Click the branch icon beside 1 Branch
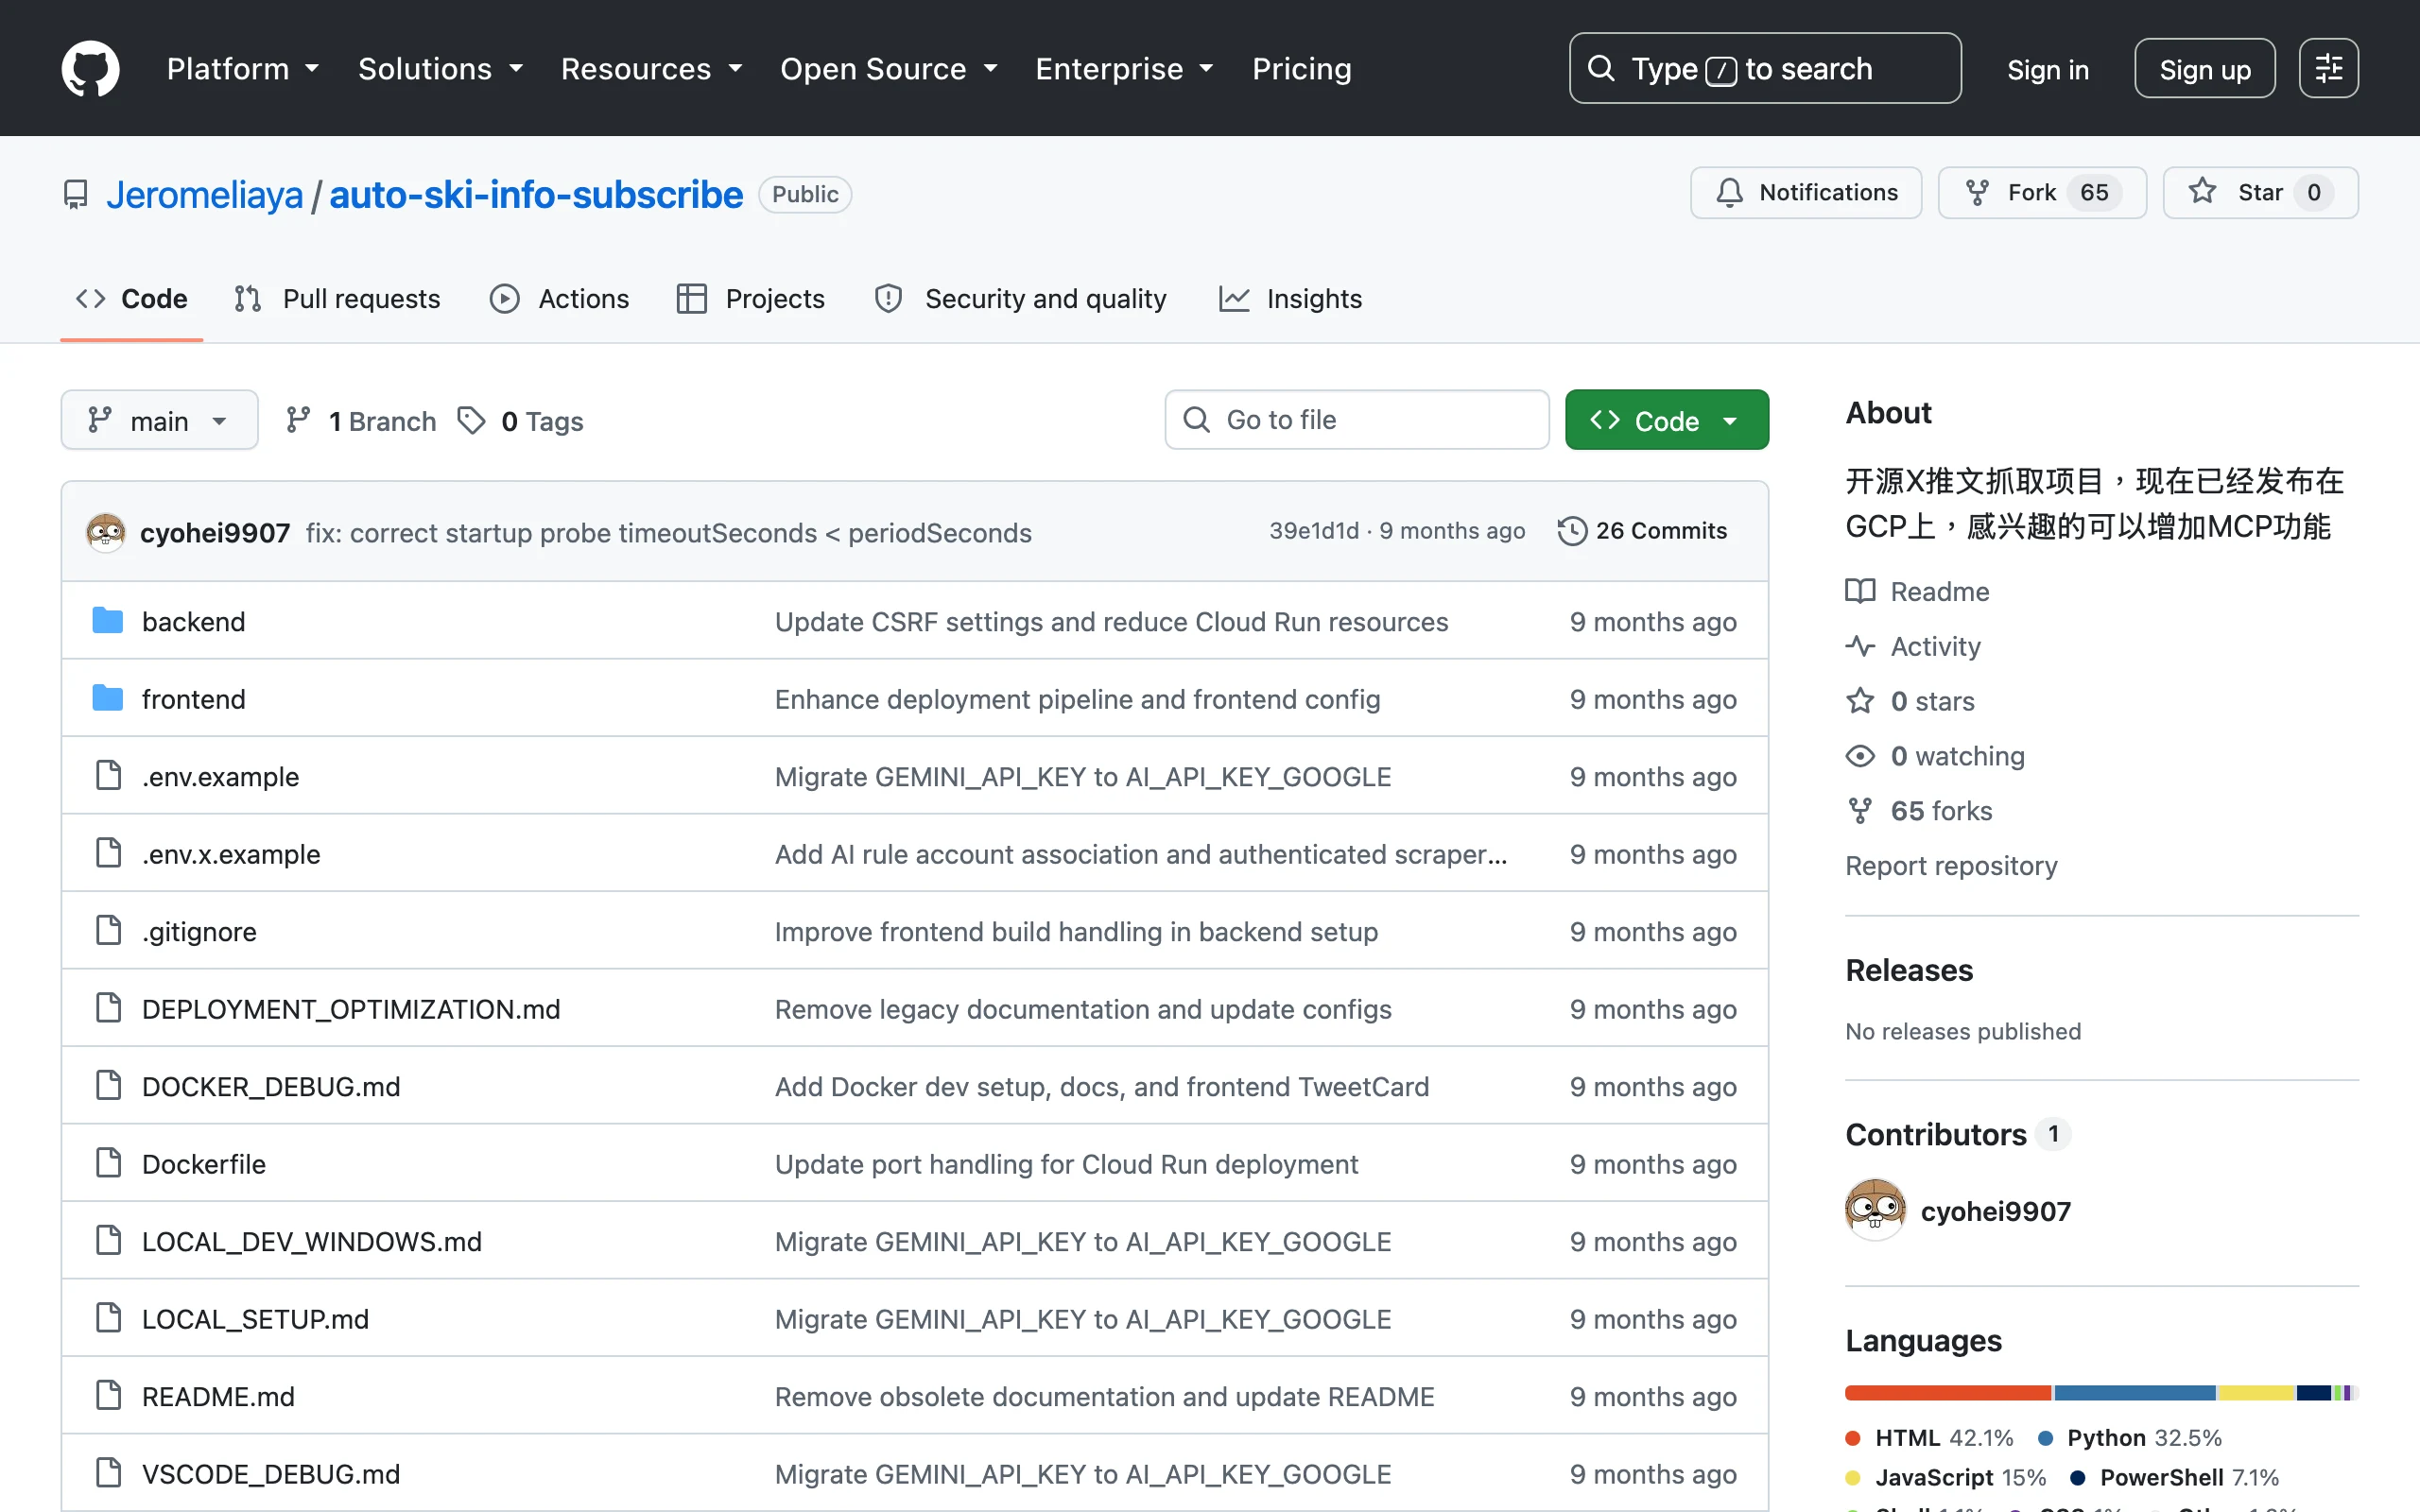This screenshot has height=1512, width=2420. point(298,421)
